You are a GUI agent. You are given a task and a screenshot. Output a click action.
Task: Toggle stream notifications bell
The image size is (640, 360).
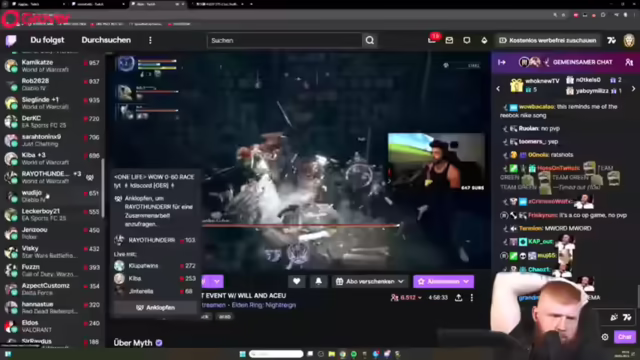click(318, 281)
